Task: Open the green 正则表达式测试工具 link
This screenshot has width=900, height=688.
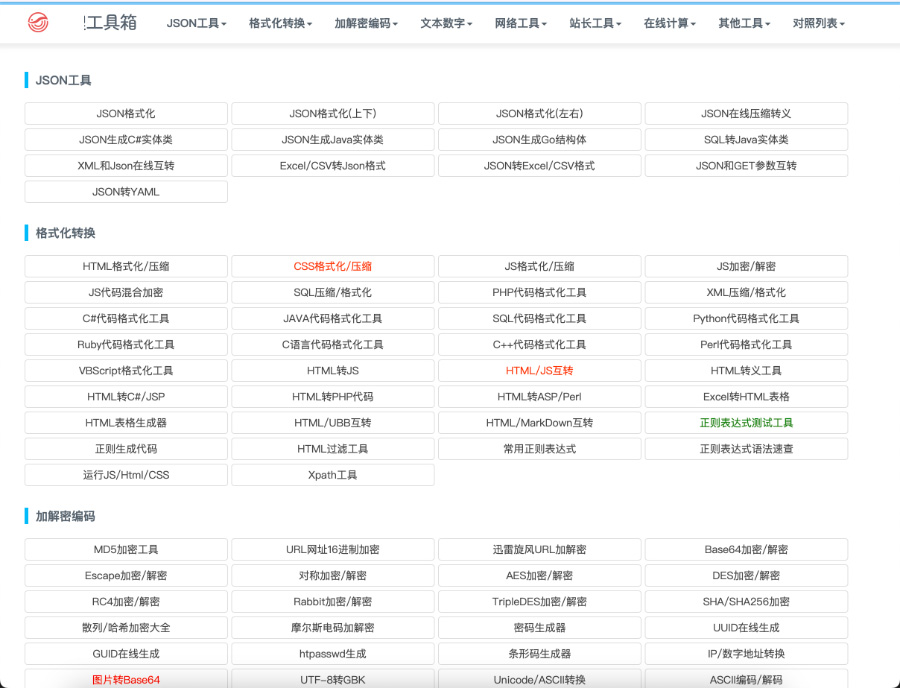Action: click(746, 423)
